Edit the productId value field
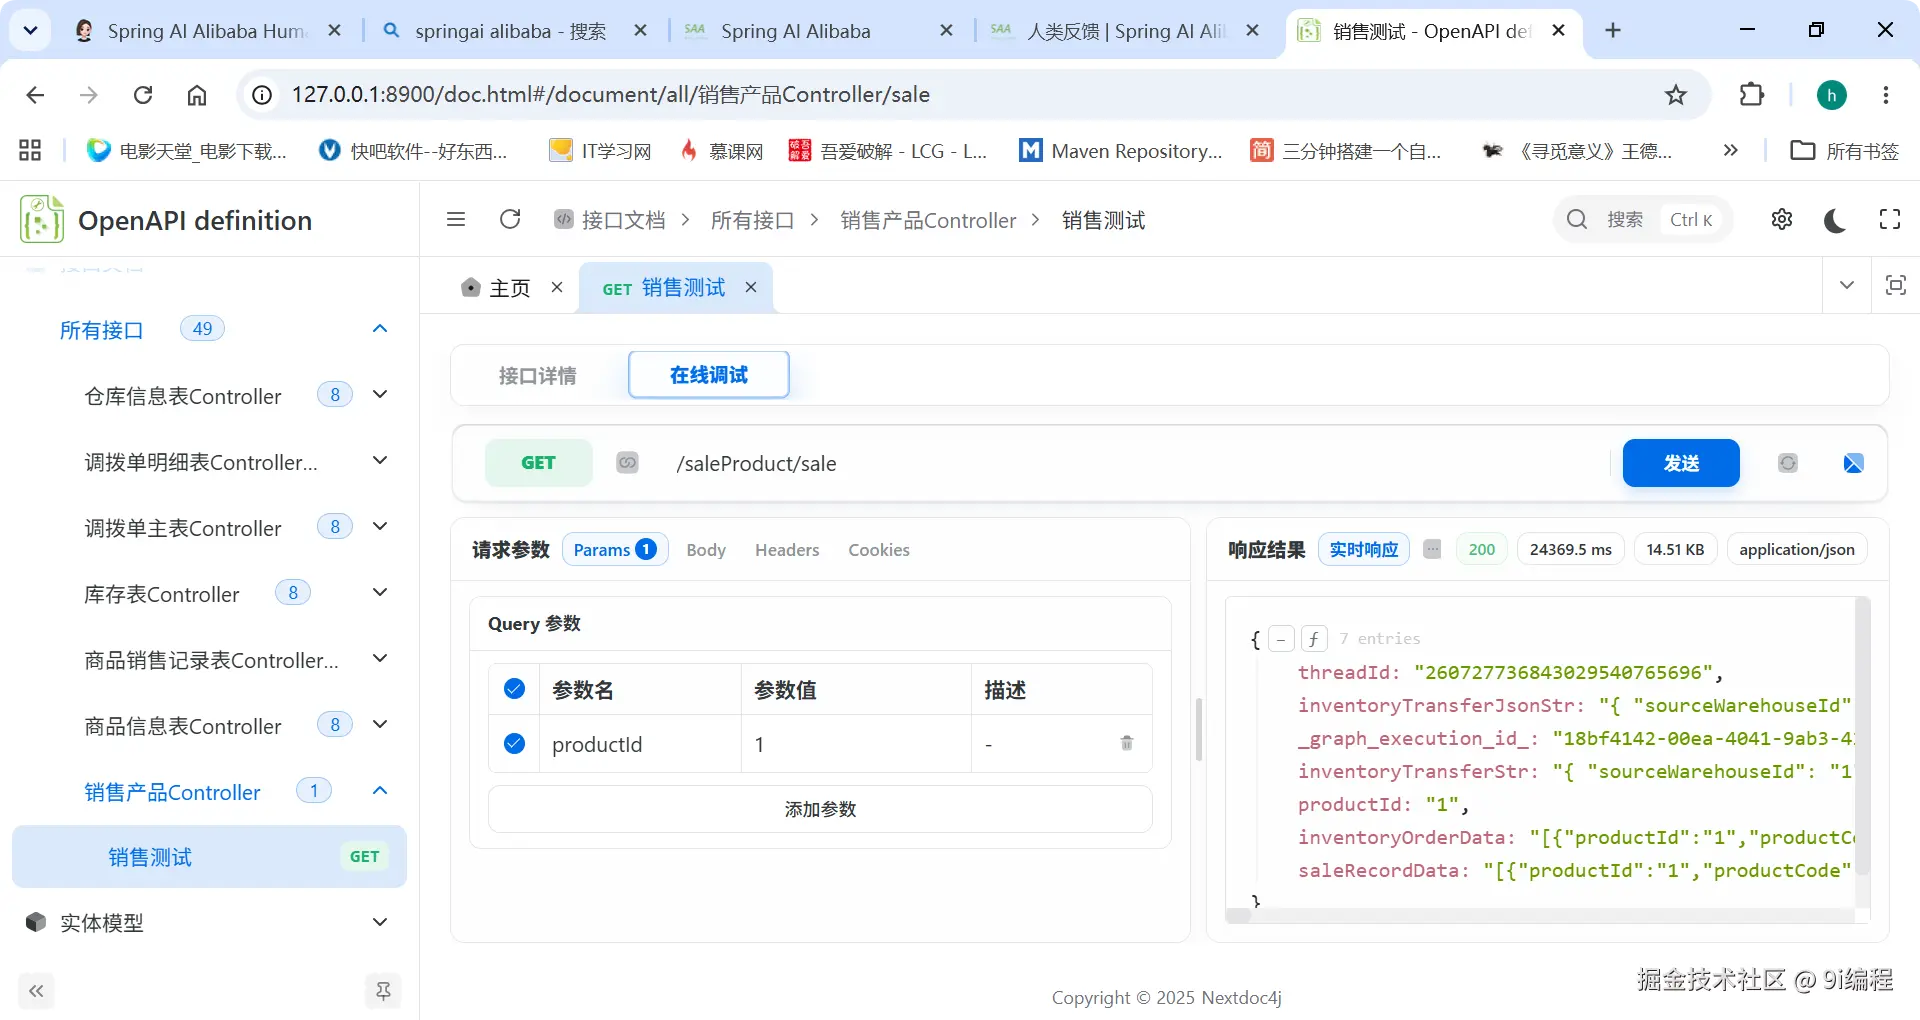Image resolution: width=1920 pixels, height=1020 pixels. tap(856, 744)
